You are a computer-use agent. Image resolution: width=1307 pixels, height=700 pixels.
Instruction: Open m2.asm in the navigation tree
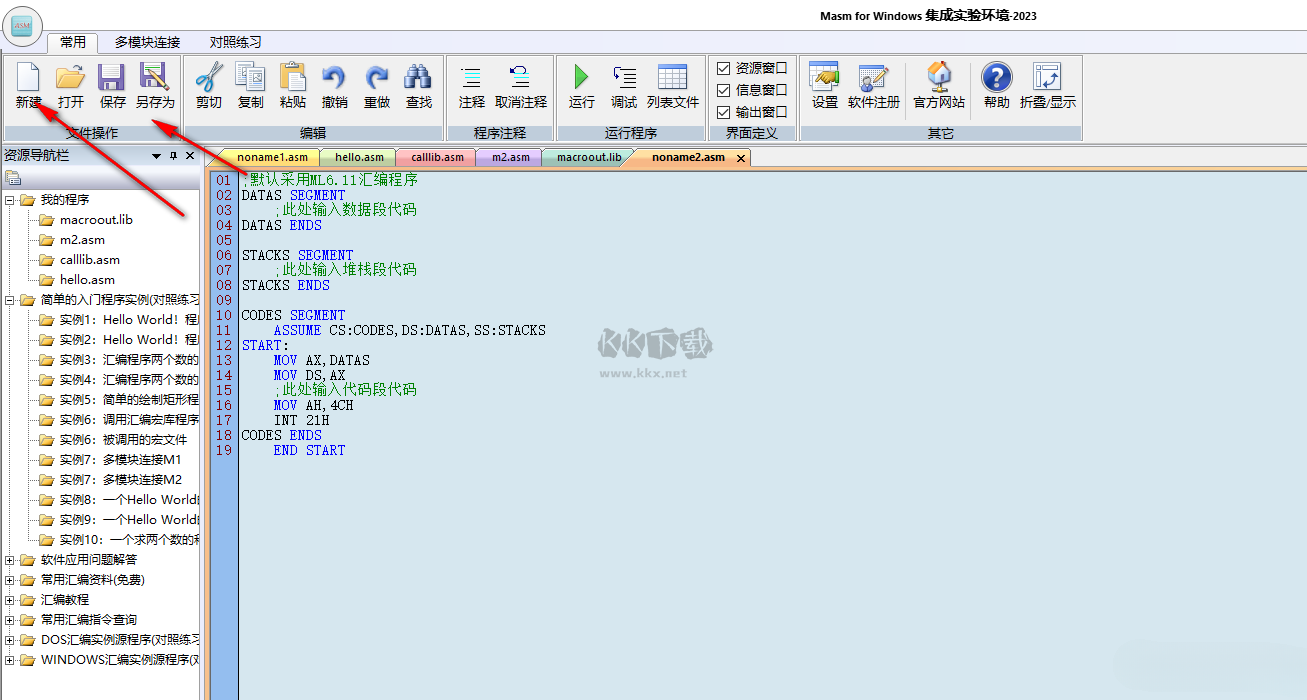click(82, 240)
